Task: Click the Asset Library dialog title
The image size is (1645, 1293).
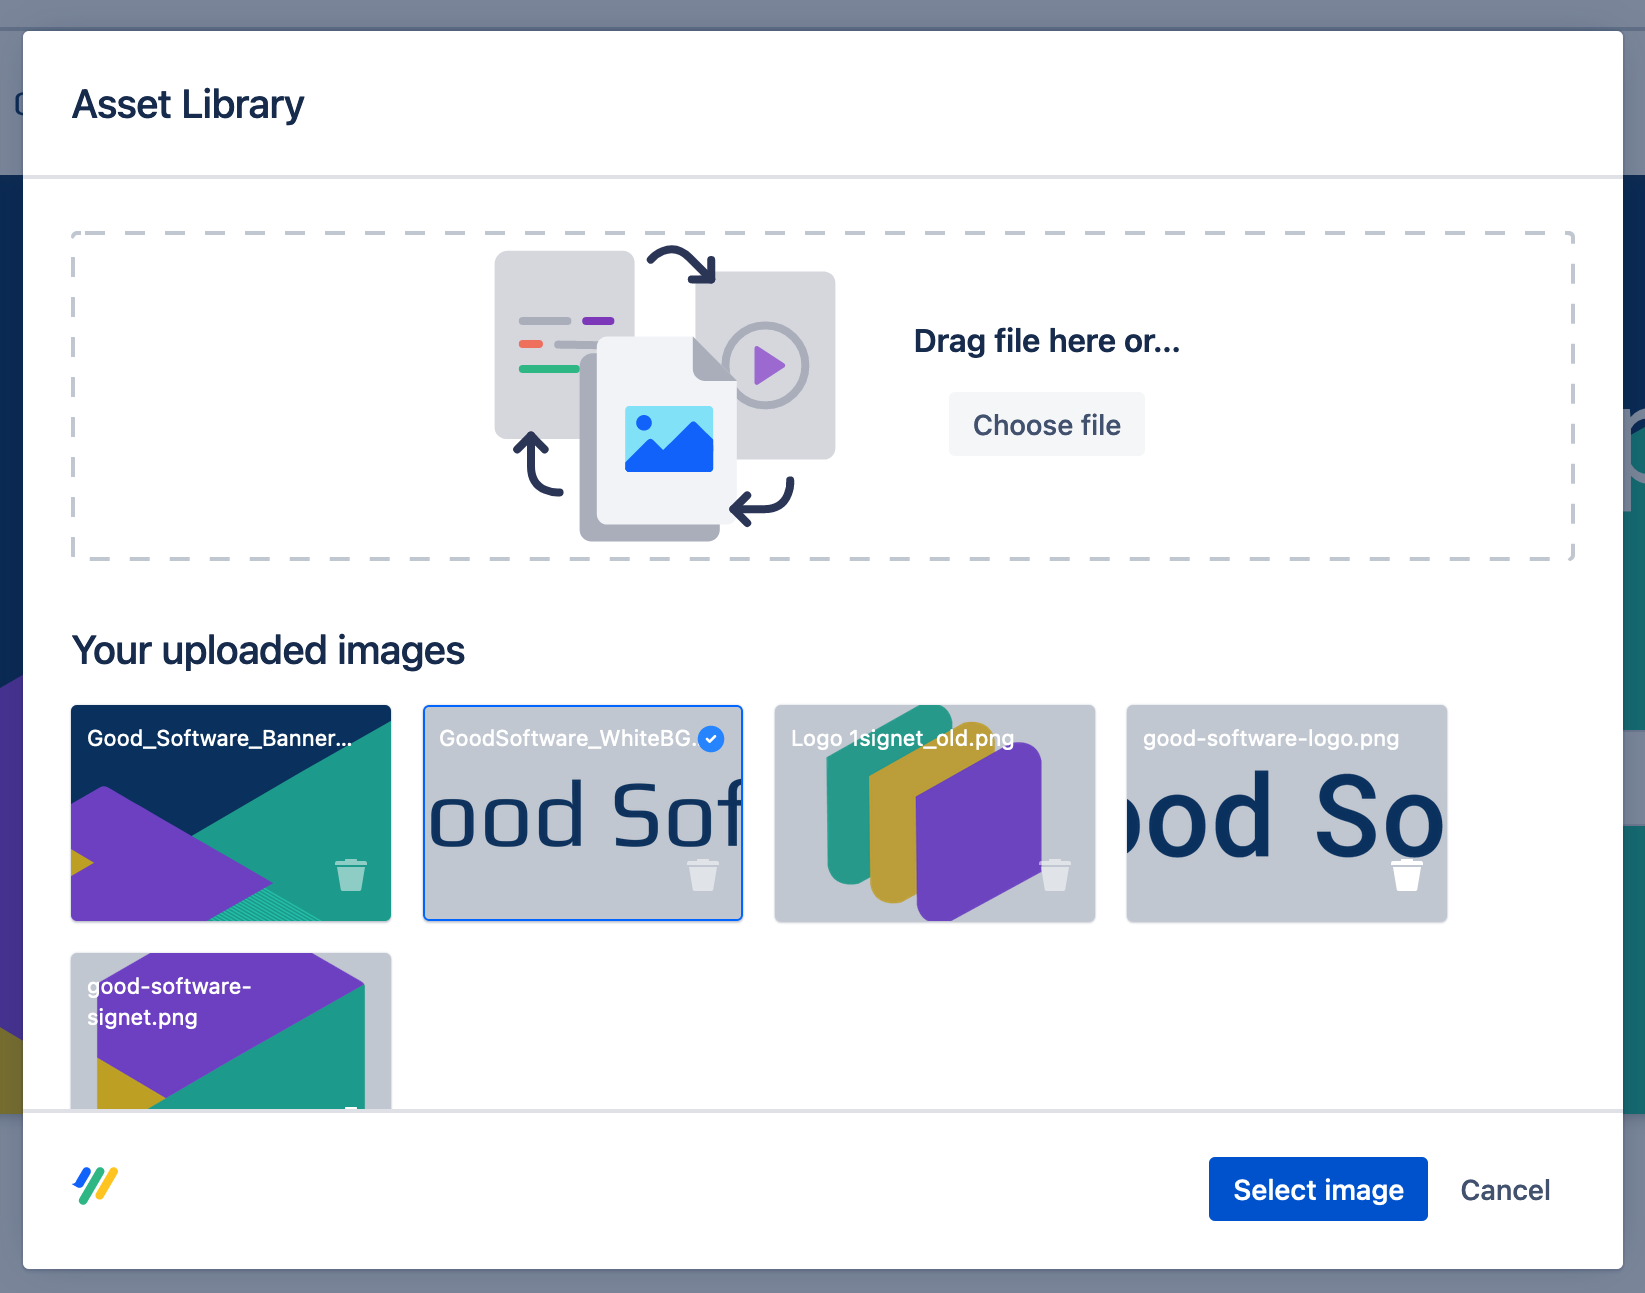Action: (188, 105)
